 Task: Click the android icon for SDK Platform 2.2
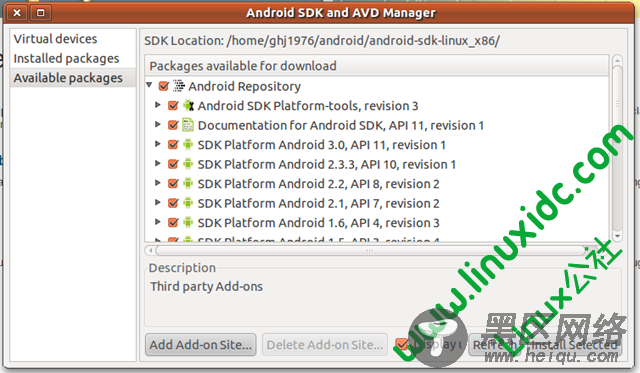tap(188, 184)
